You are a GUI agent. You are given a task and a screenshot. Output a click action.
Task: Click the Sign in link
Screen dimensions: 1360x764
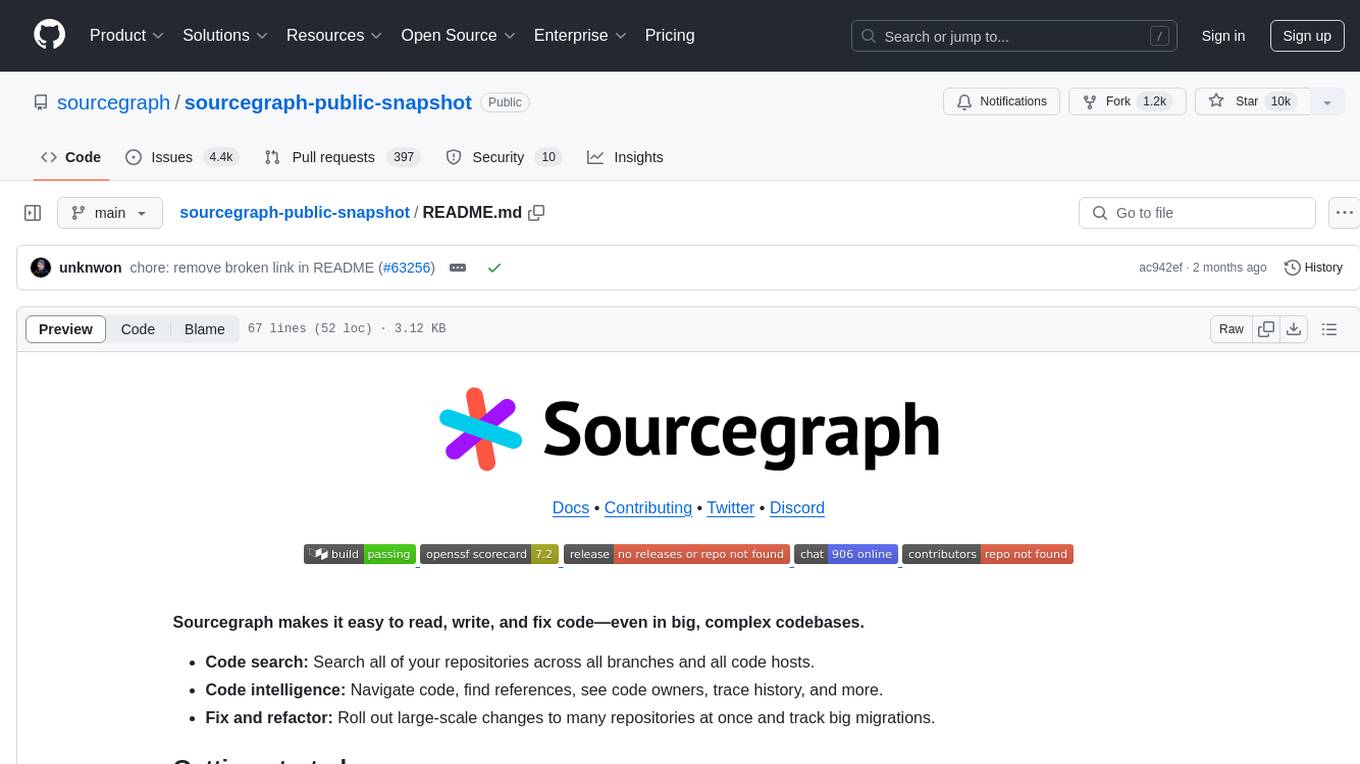coord(1223,36)
